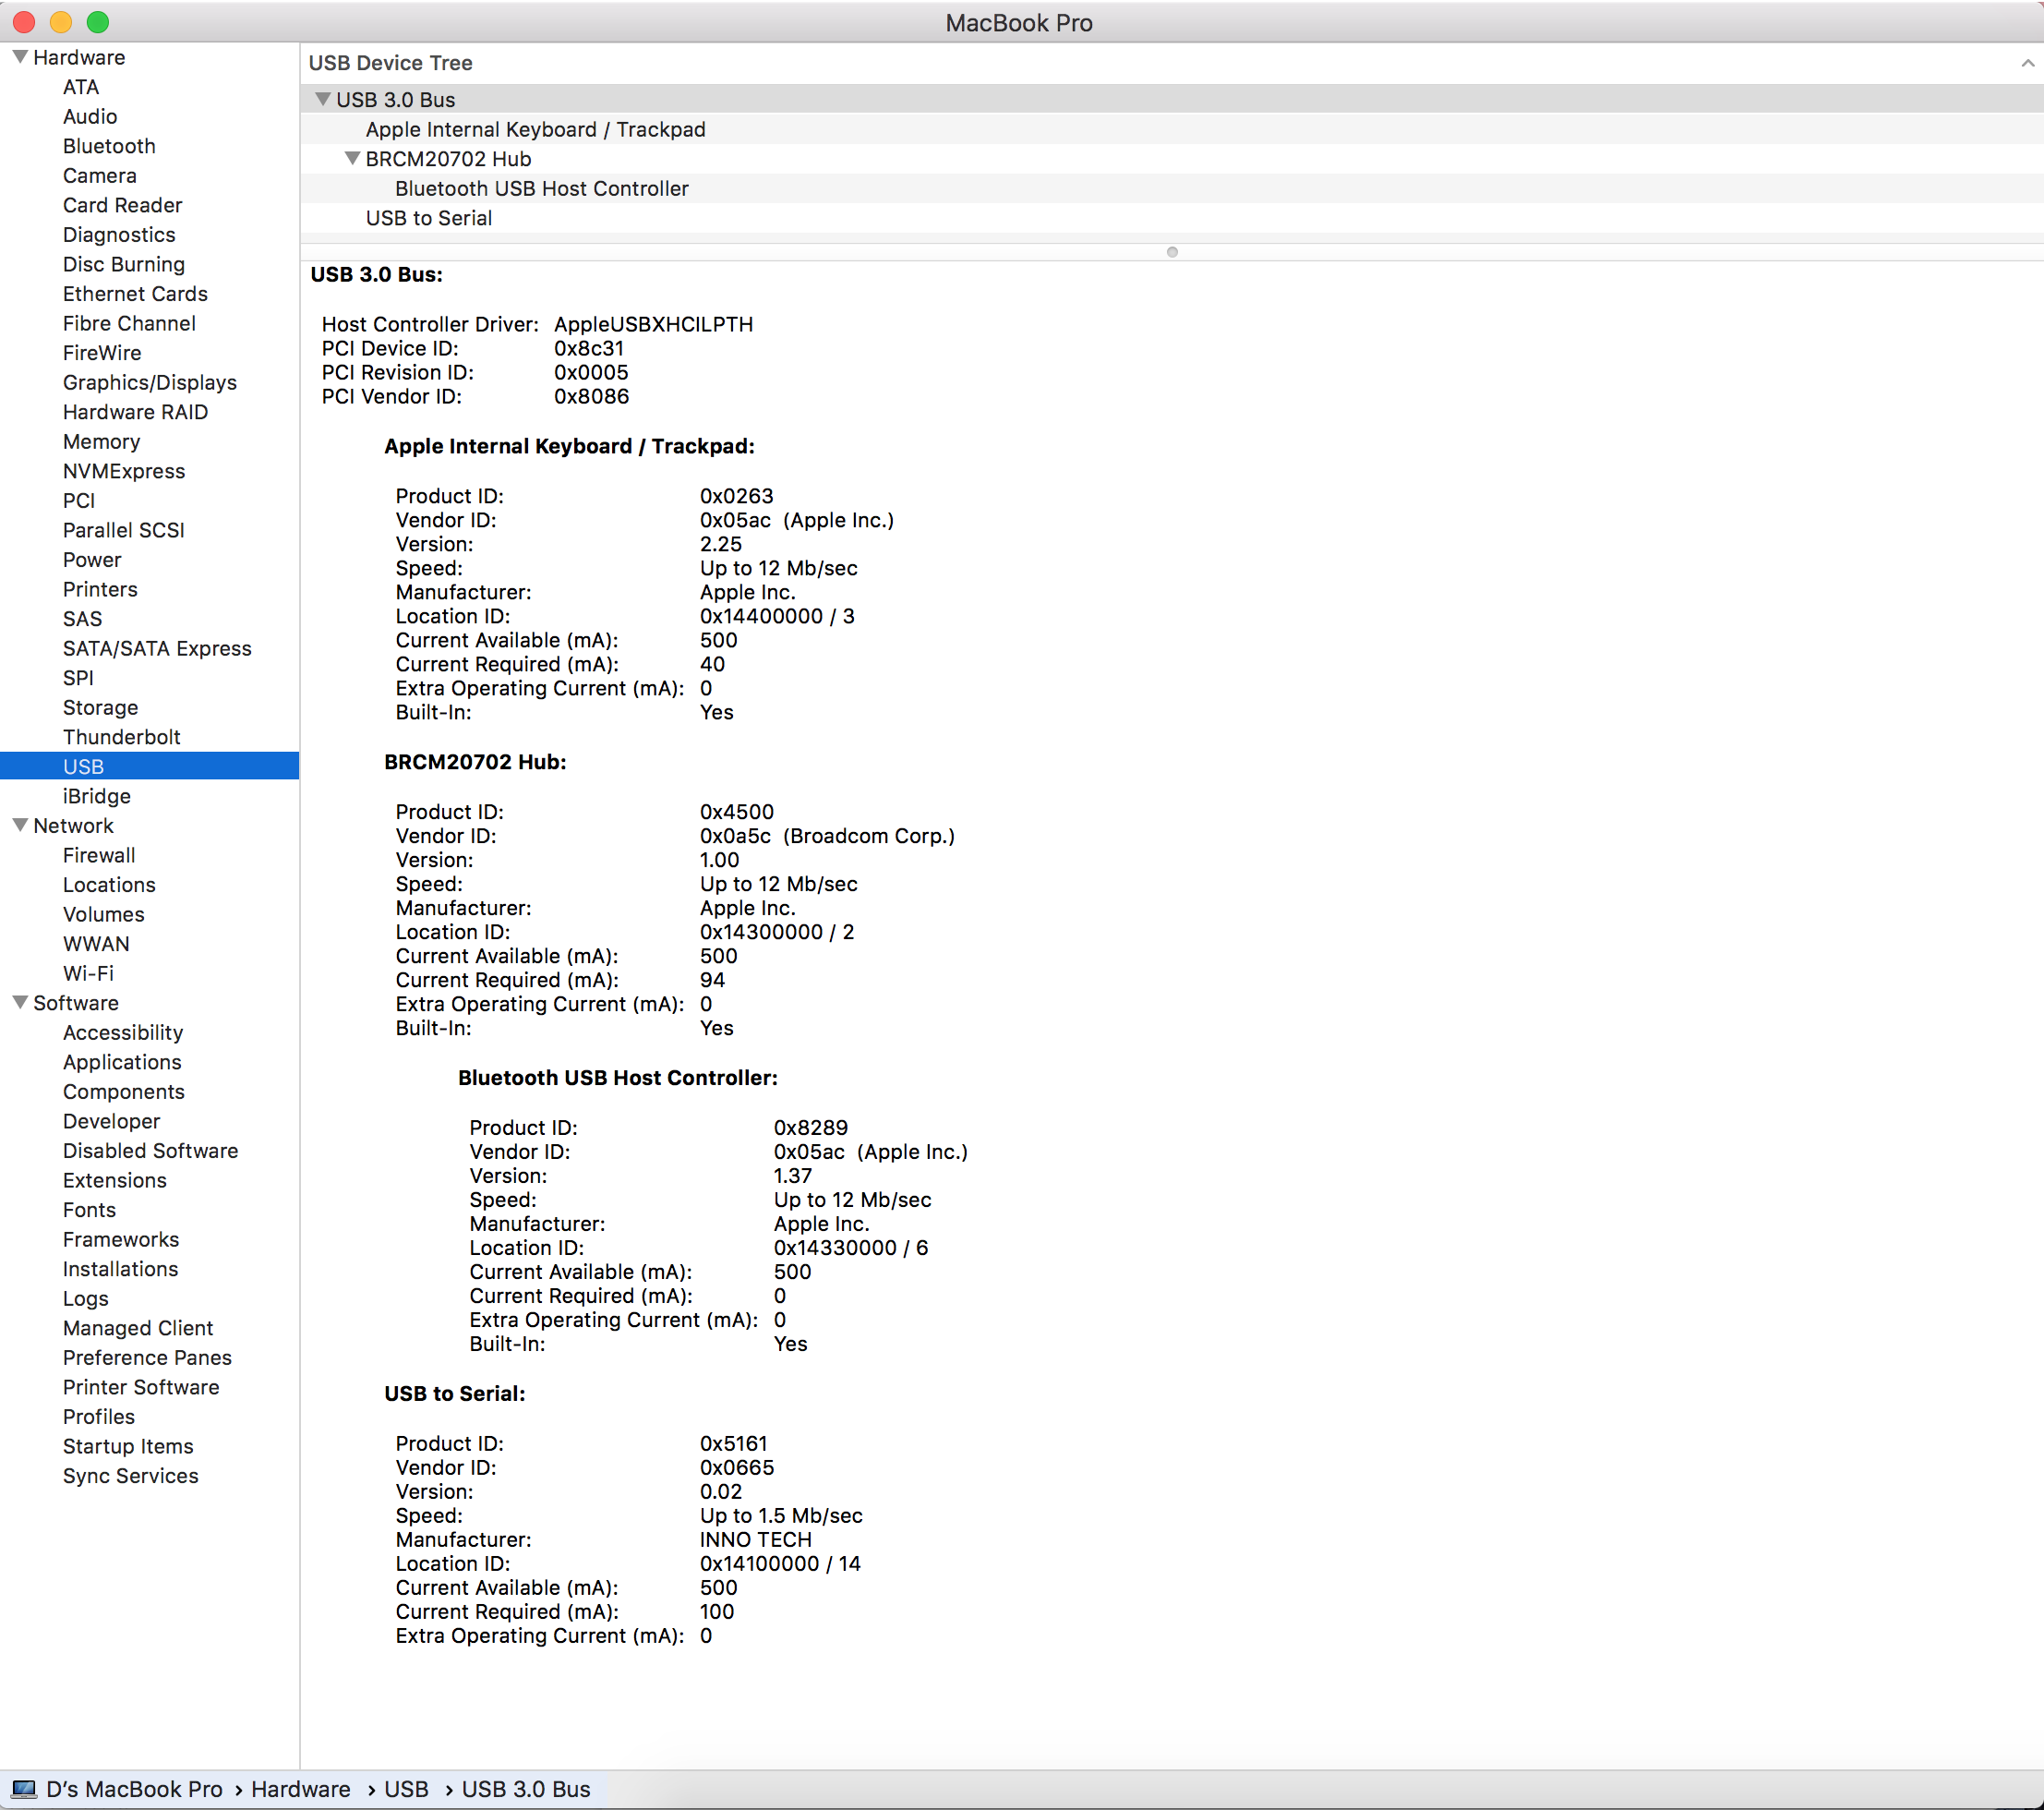Select the Wi-Fi network category

pyautogui.click(x=90, y=971)
